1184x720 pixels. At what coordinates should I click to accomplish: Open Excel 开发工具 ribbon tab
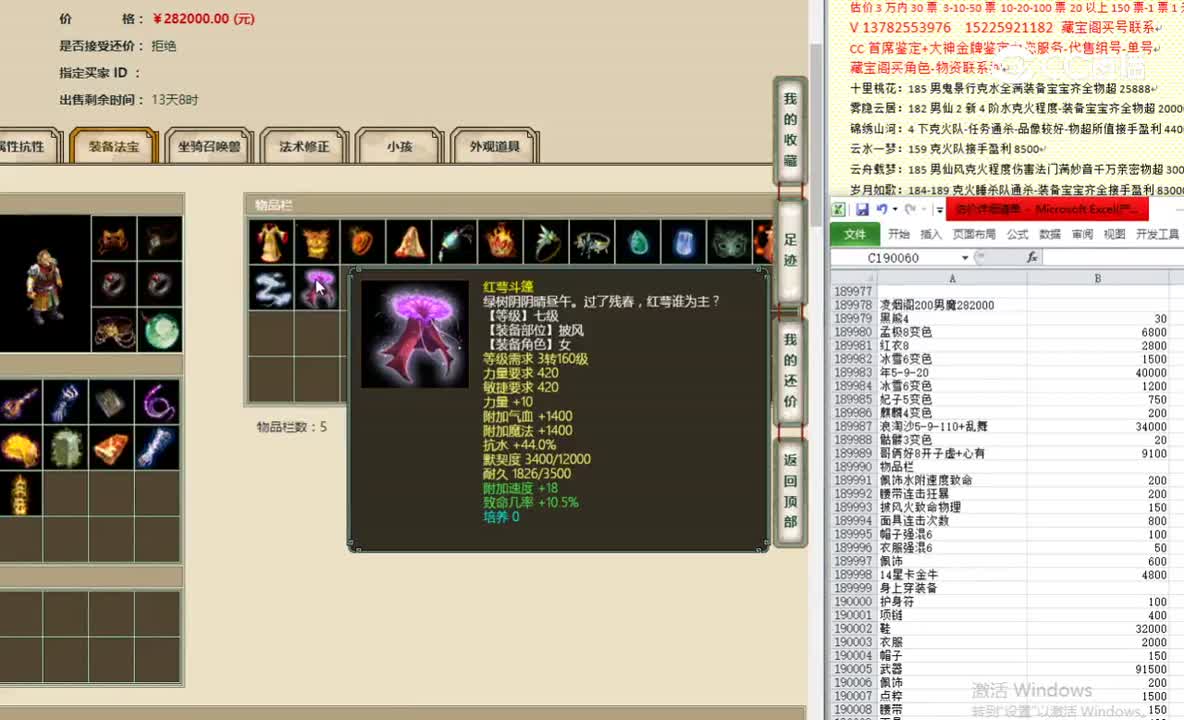(1158, 235)
